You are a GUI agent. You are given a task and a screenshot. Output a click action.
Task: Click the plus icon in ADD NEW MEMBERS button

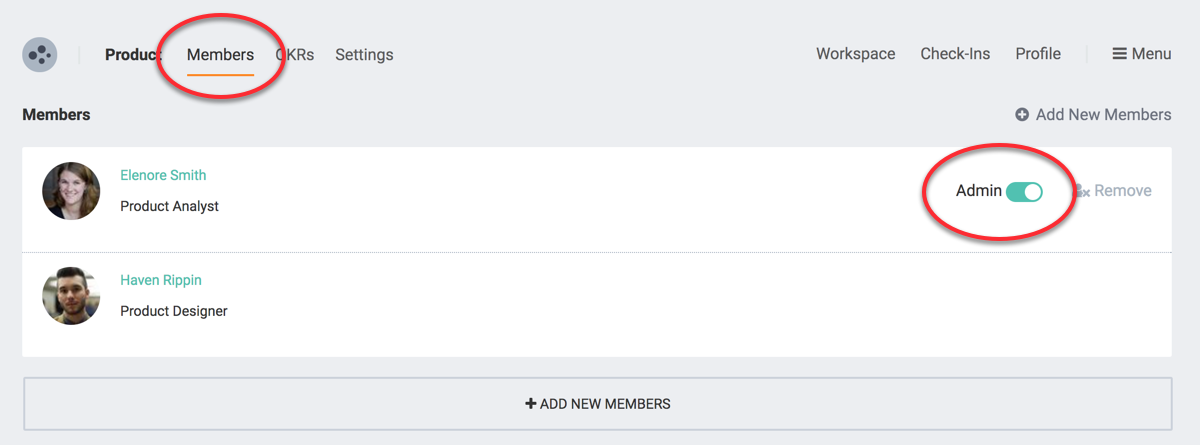pos(531,404)
